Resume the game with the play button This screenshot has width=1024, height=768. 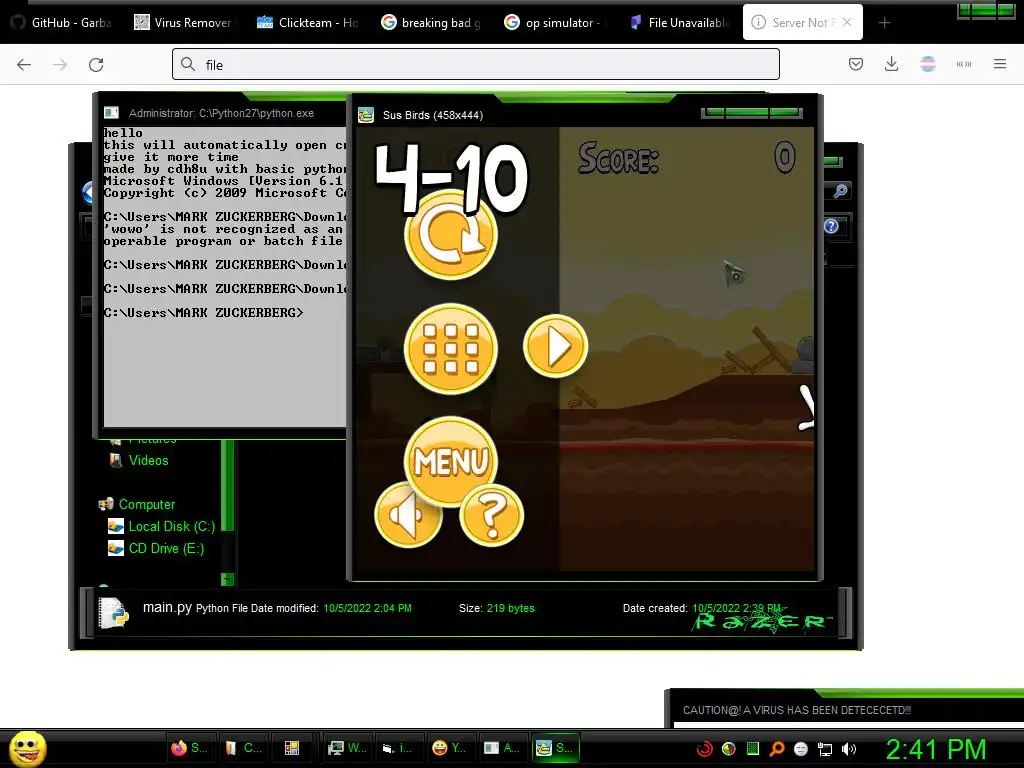(556, 346)
